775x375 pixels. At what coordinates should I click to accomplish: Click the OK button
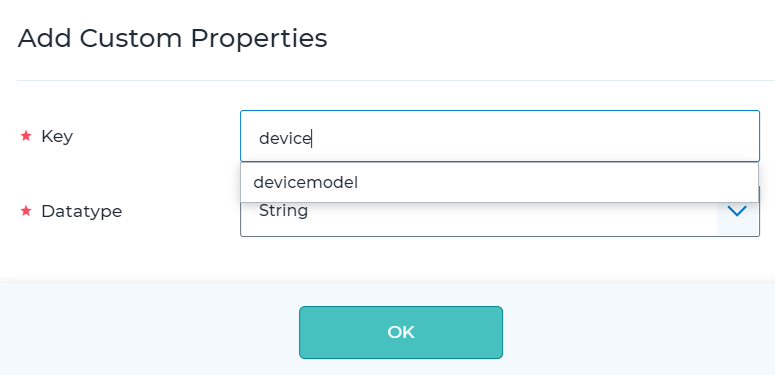tap(401, 332)
